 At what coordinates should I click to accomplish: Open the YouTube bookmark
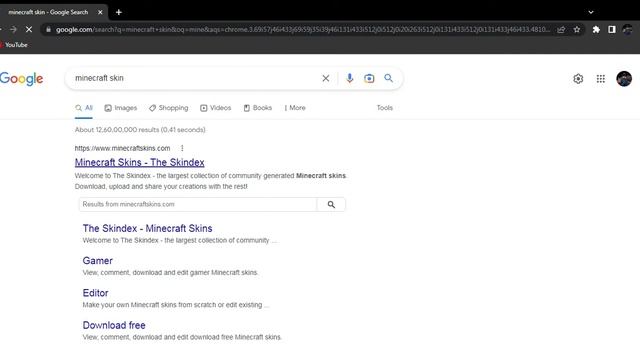pyautogui.click(x=14, y=45)
